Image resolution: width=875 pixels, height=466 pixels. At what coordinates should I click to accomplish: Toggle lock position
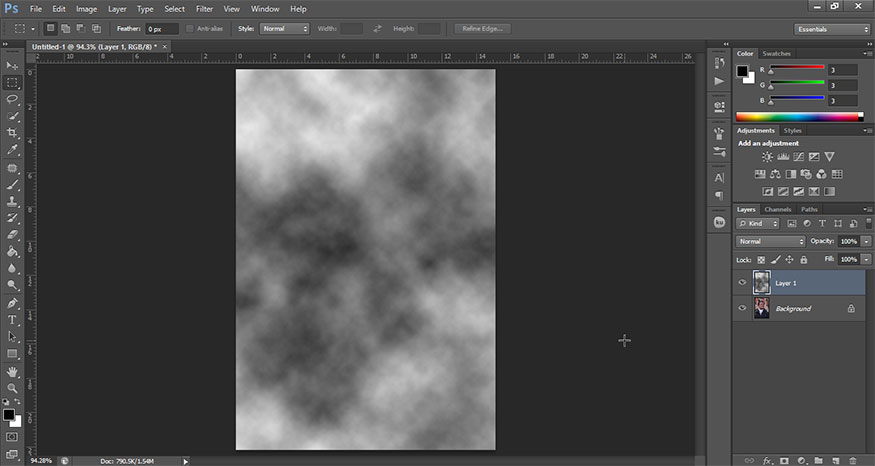[789, 260]
